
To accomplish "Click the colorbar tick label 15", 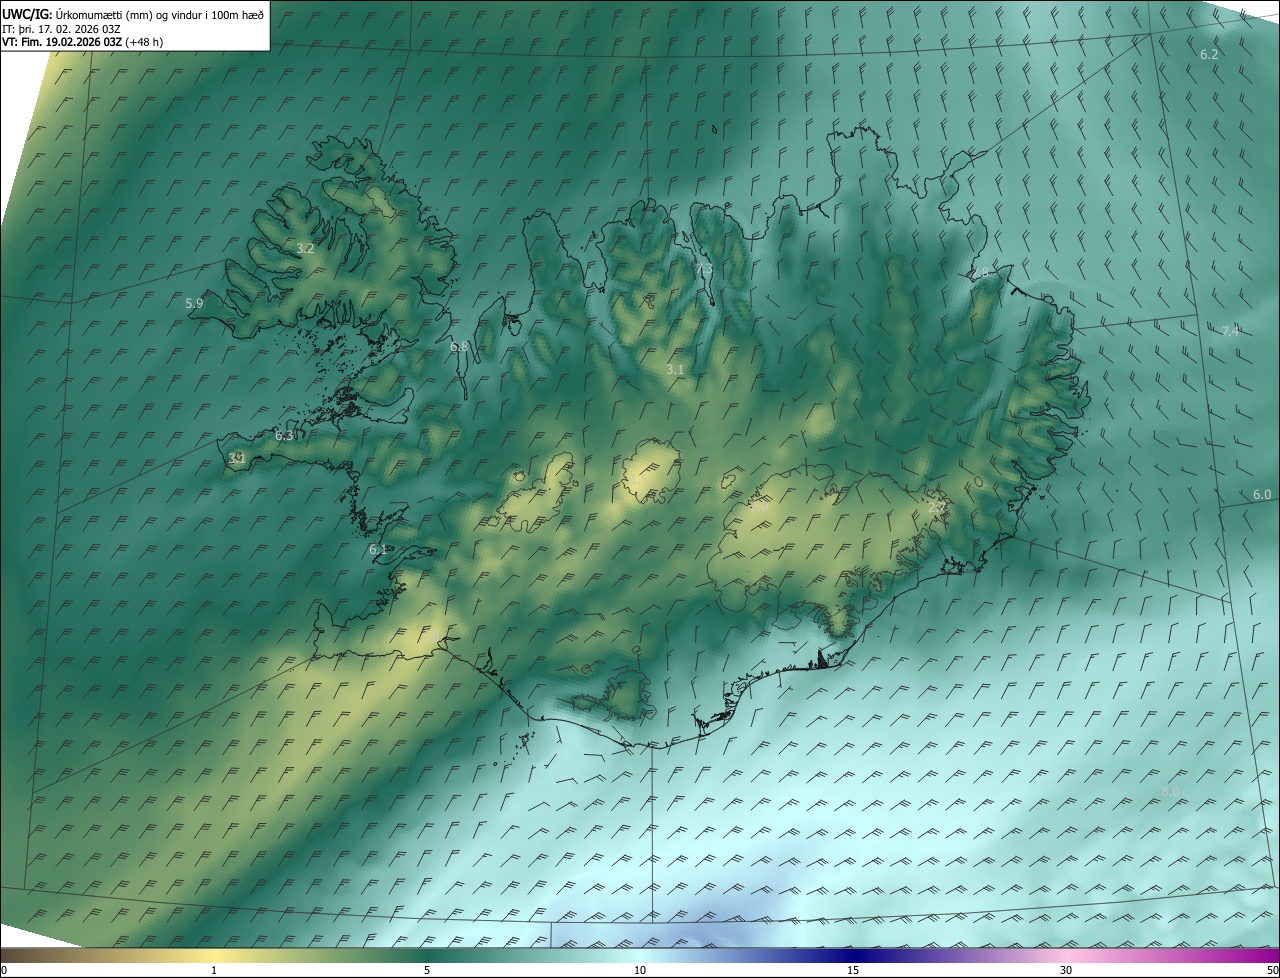I will (853, 971).
